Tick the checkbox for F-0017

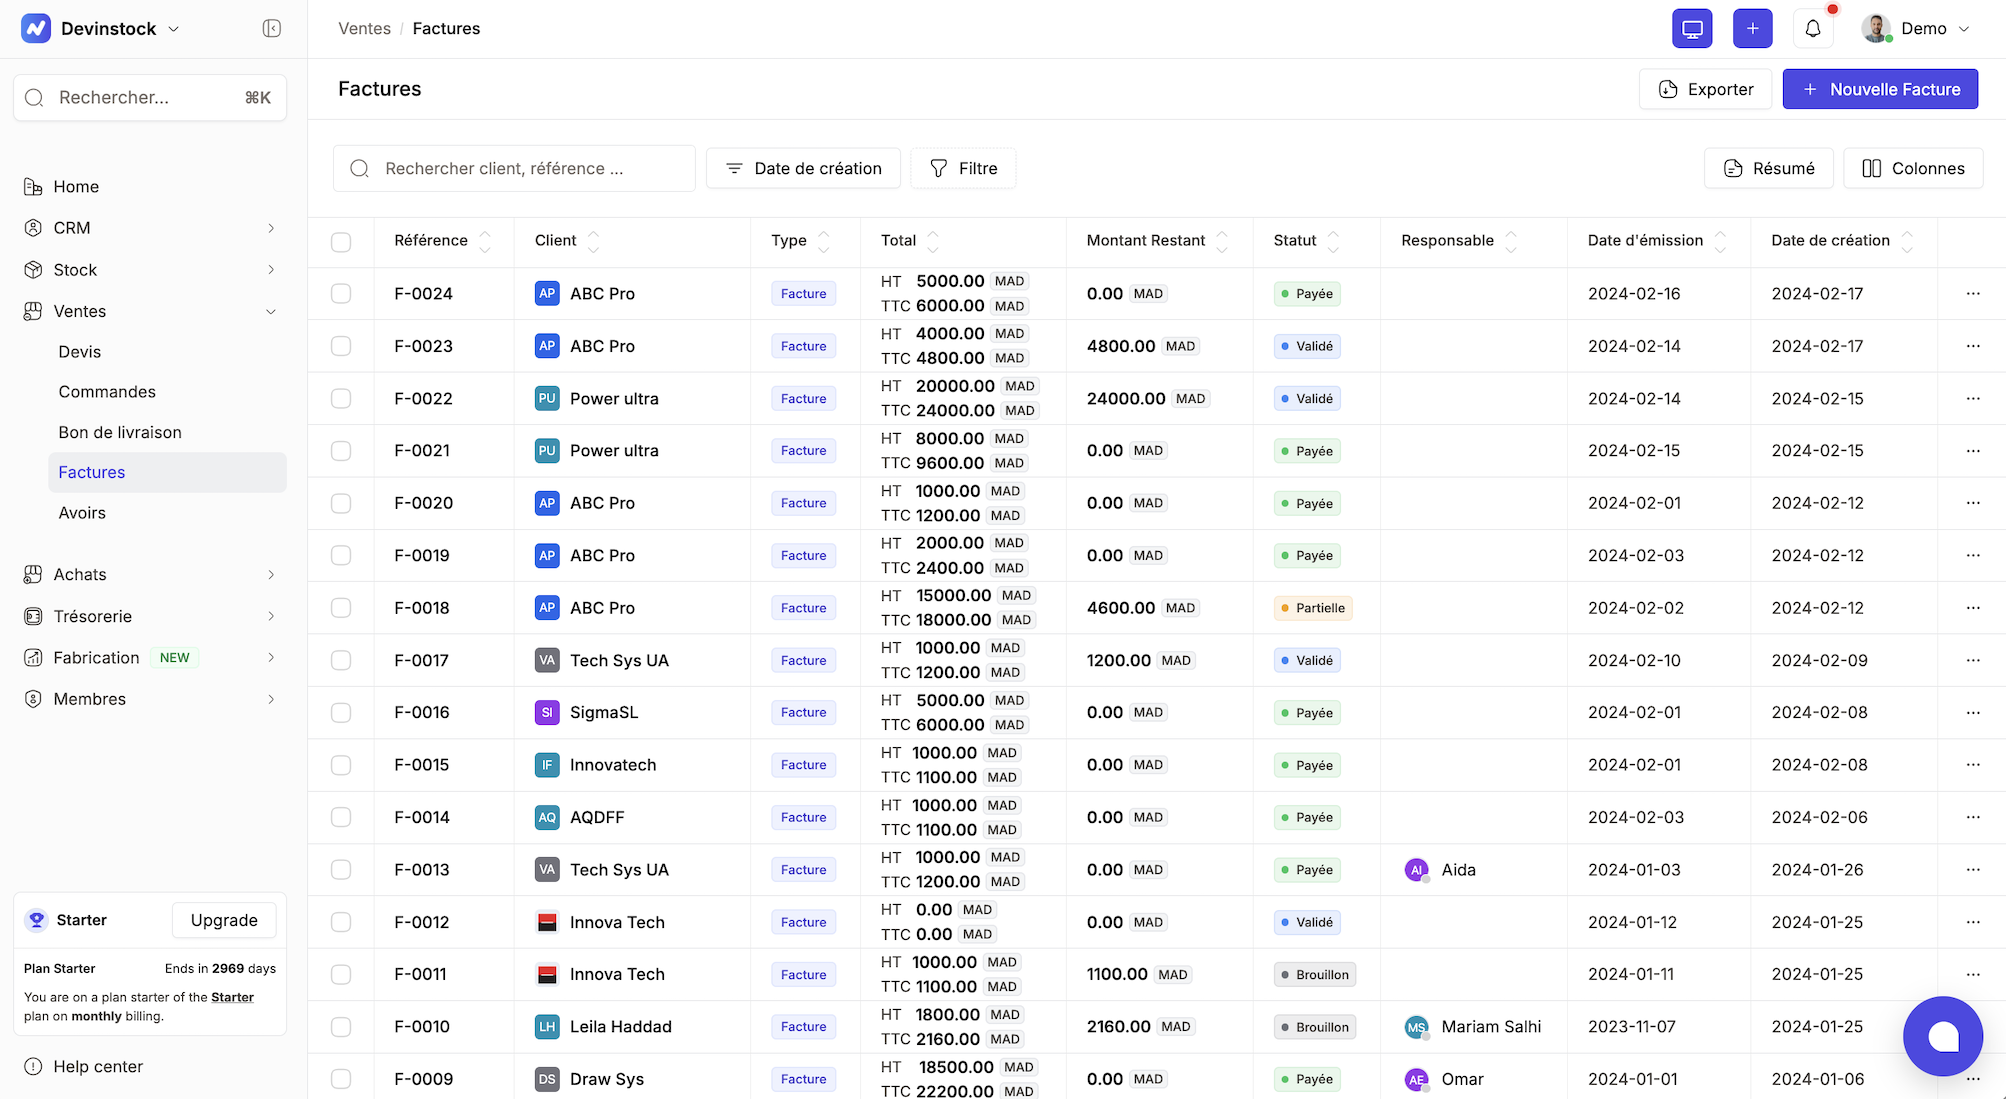pyautogui.click(x=341, y=660)
